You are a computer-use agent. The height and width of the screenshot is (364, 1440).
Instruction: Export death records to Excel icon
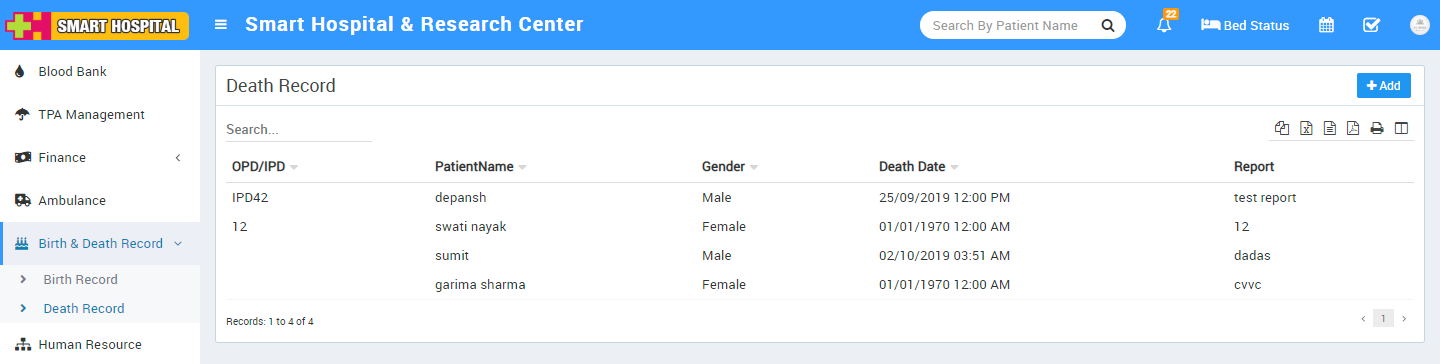tap(1306, 128)
